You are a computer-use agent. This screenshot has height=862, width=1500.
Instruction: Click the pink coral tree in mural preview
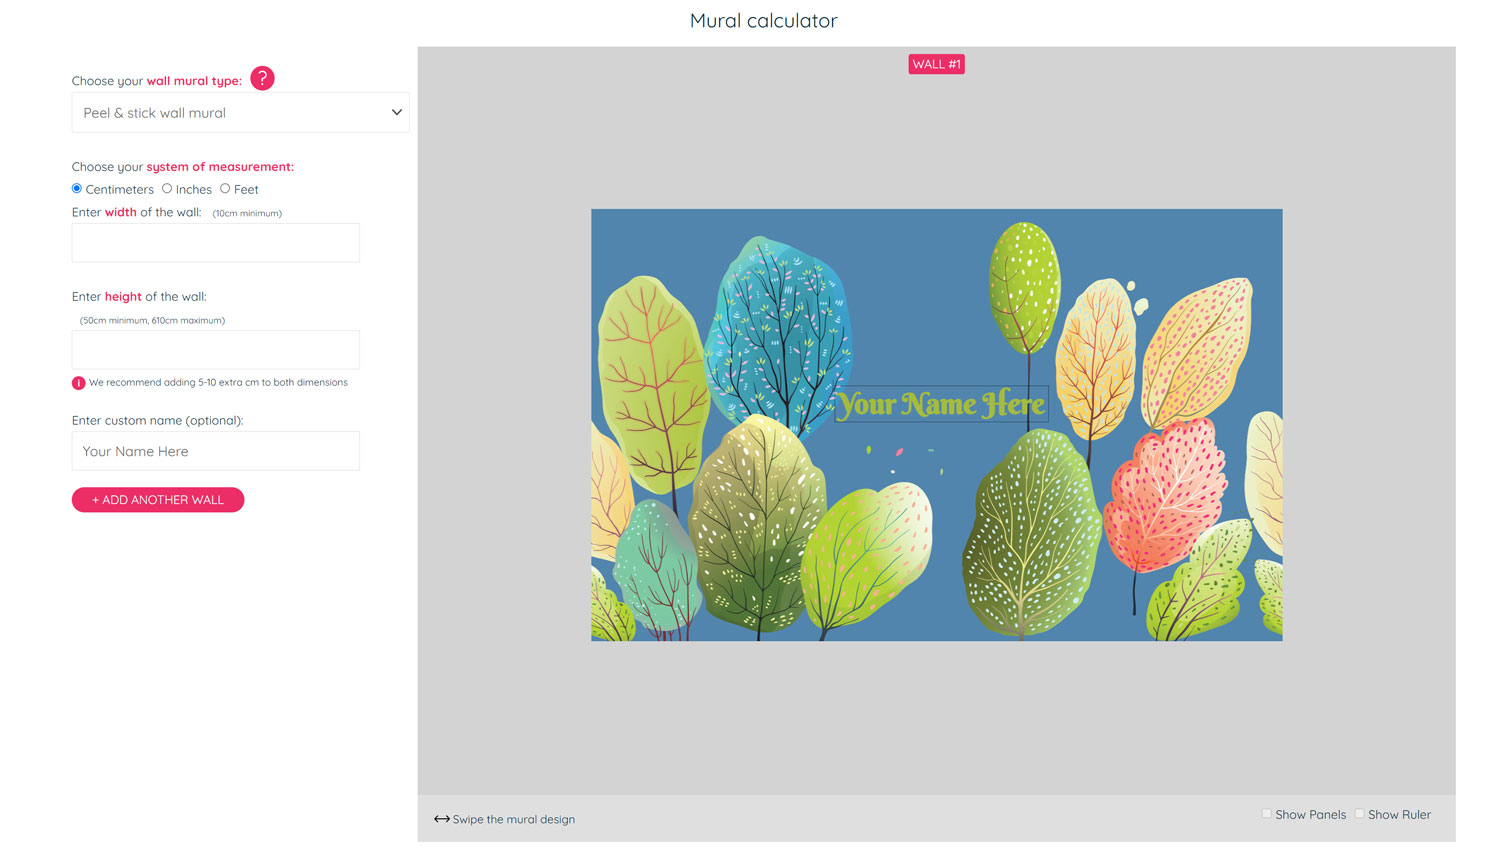(x=1165, y=495)
